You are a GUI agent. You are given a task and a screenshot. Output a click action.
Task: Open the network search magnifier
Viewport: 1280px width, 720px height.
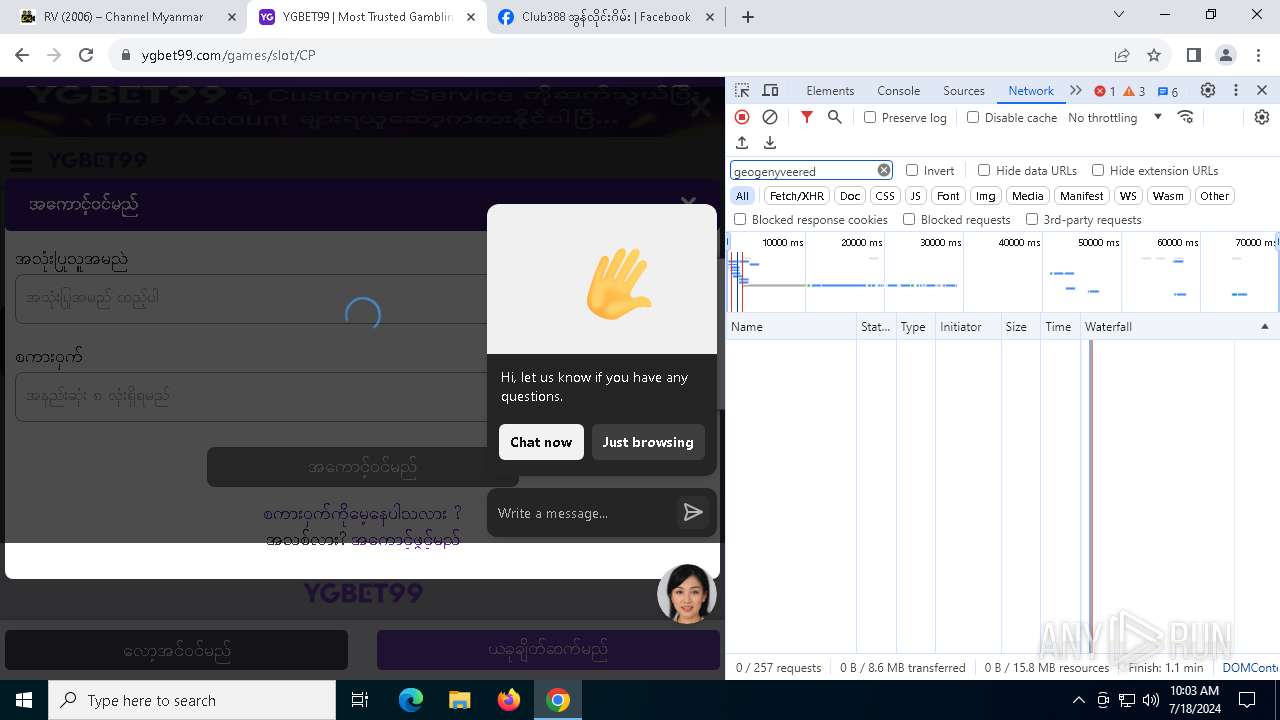coord(835,117)
